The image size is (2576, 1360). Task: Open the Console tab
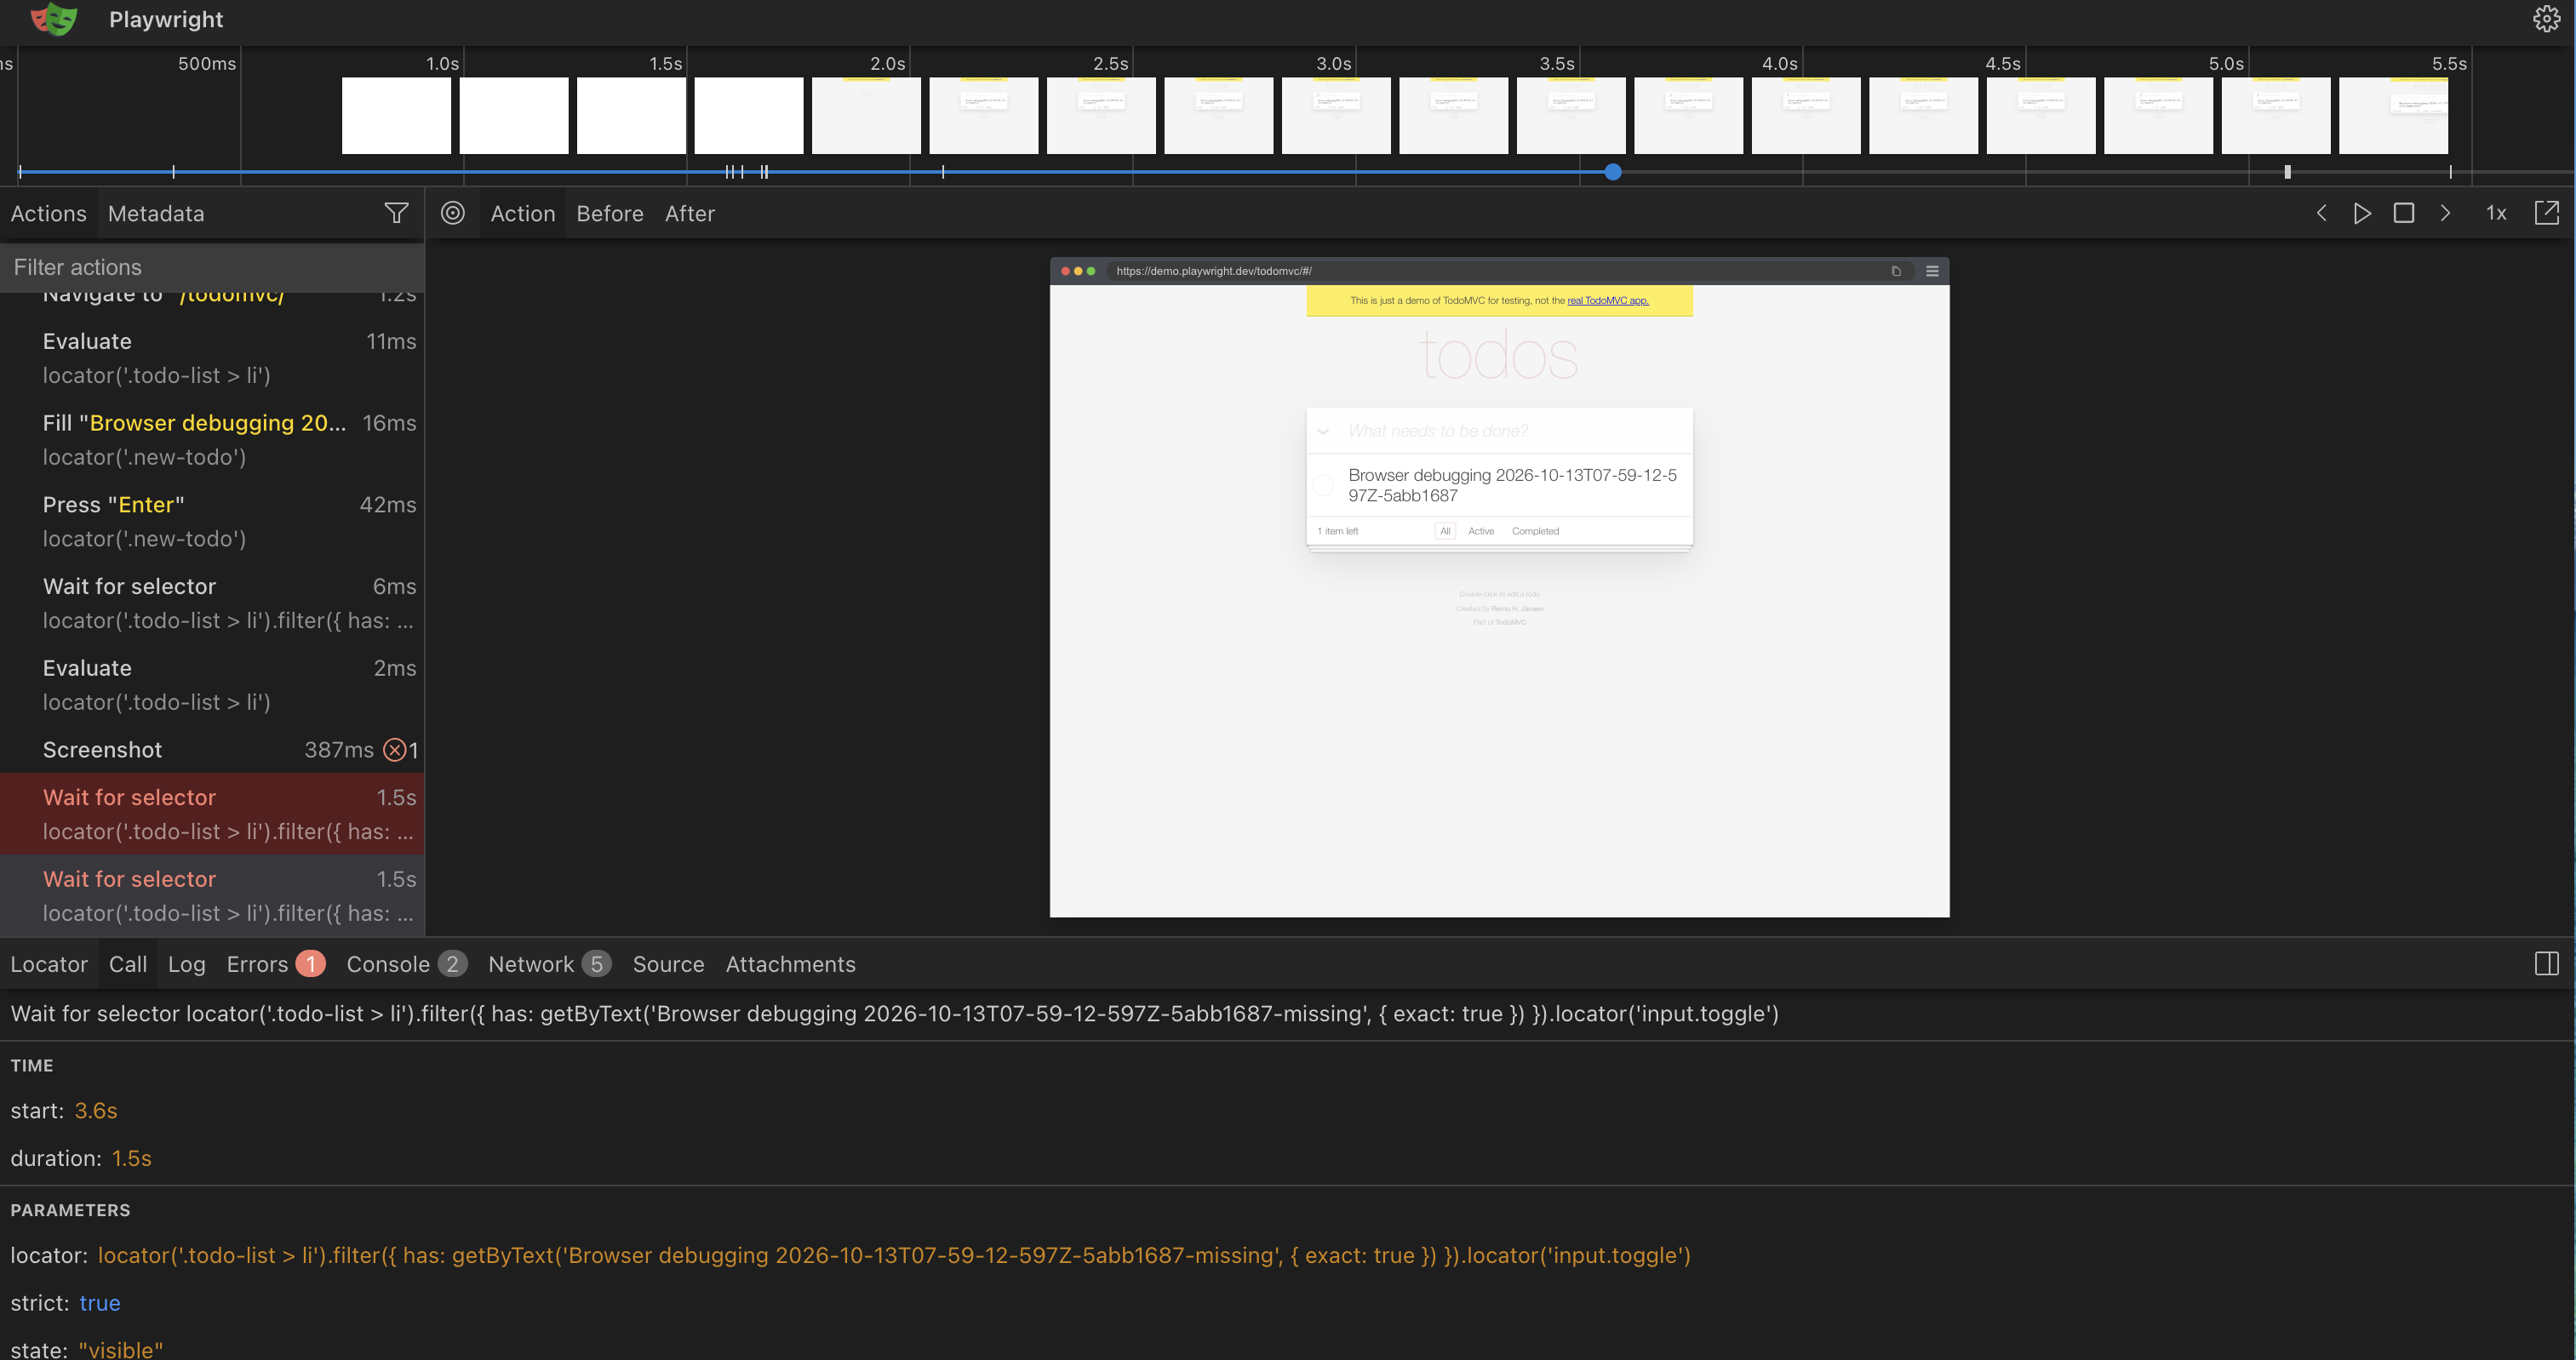point(406,964)
